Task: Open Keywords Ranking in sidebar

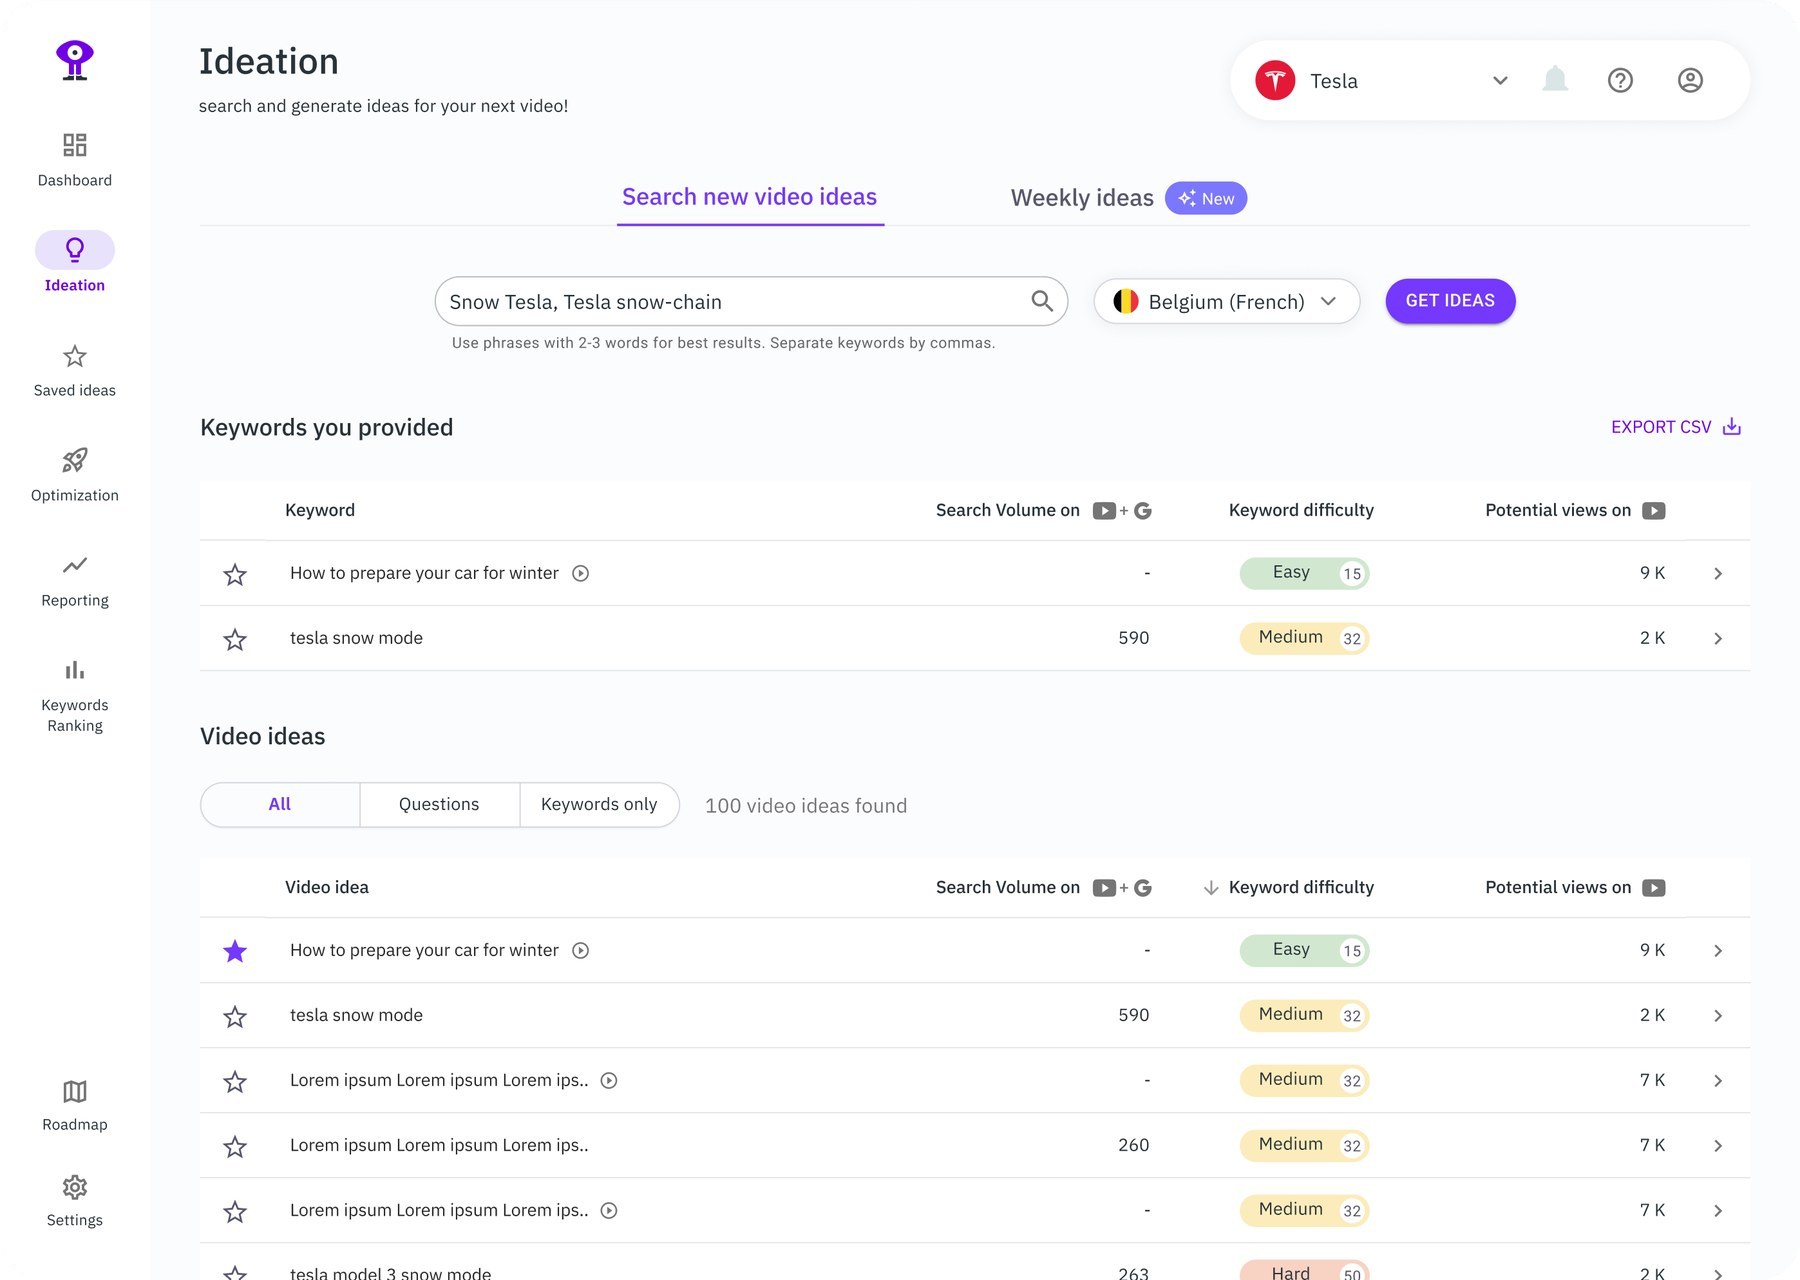Action: 75,695
